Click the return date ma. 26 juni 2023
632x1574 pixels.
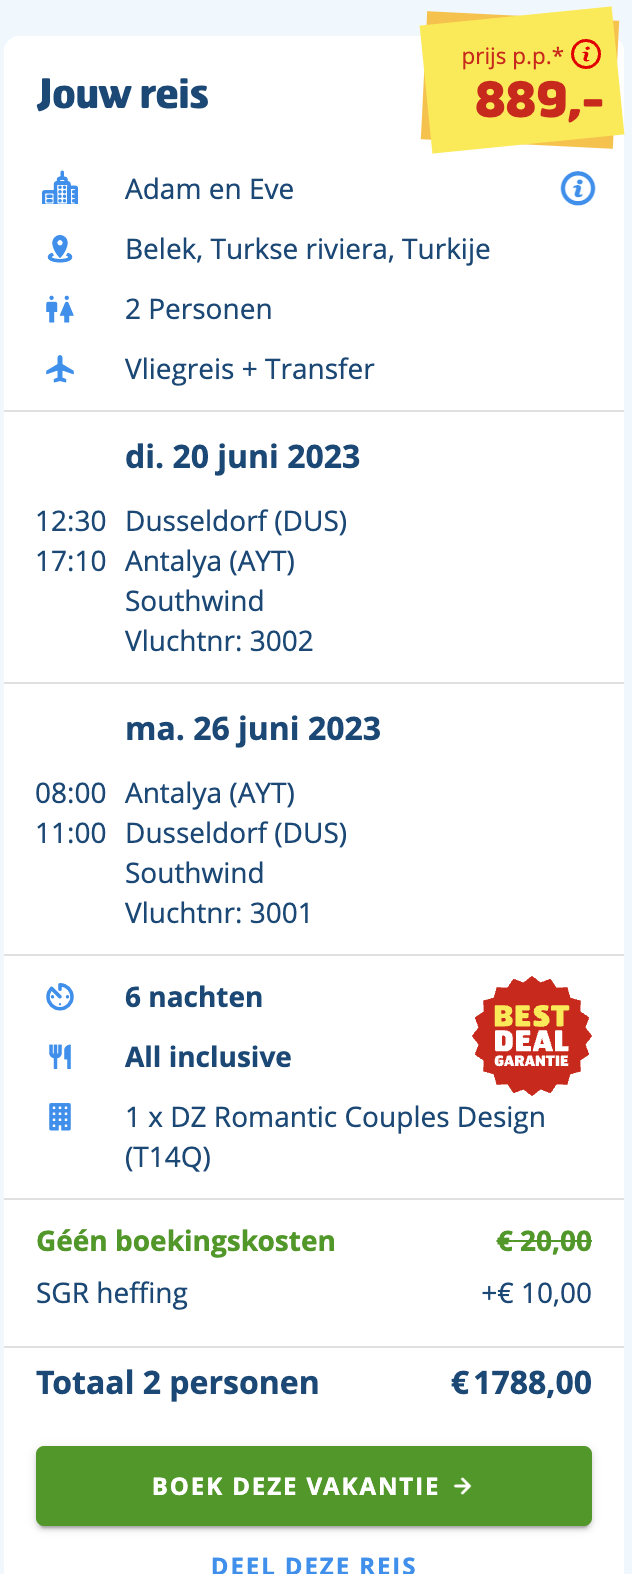[x=253, y=729]
